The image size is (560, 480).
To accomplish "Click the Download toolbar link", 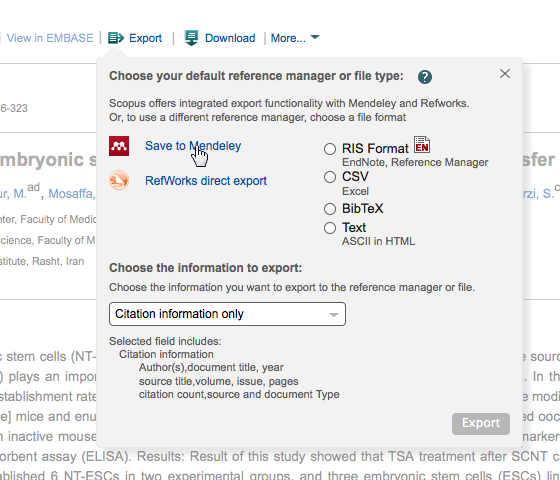I will pyautogui.click(x=230, y=38).
